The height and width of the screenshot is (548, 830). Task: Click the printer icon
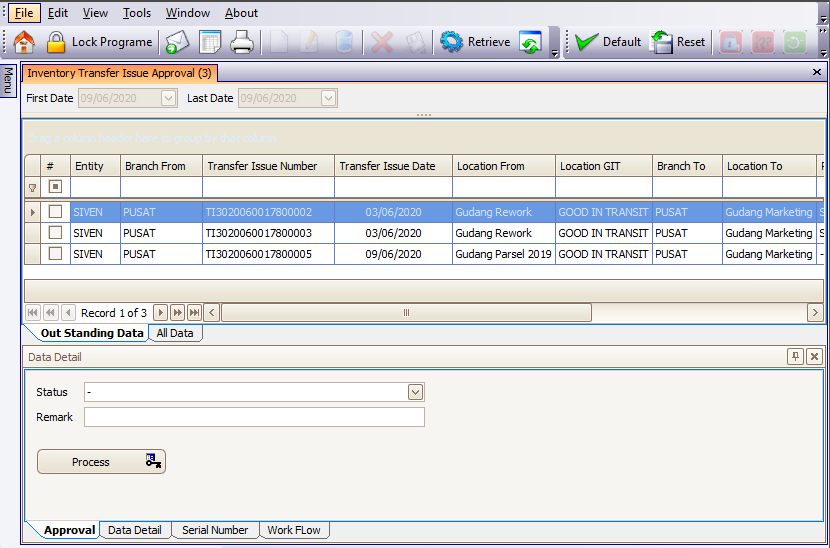[x=242, y=42]
